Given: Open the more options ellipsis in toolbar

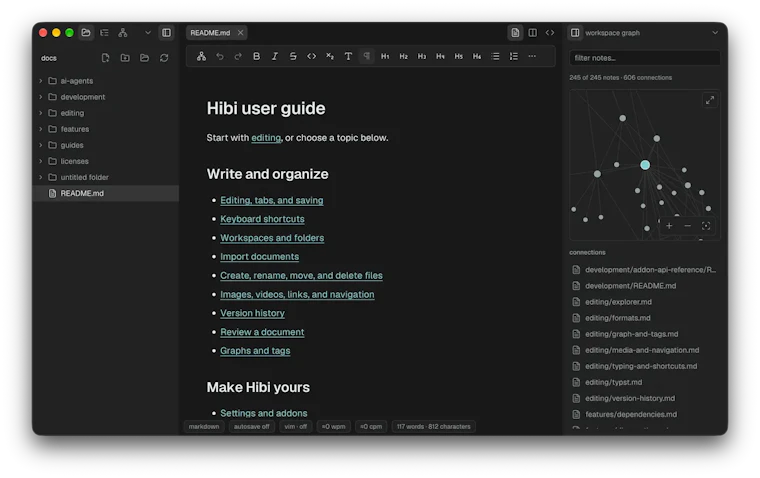Looking at the screenshot, I should (532, 56).
